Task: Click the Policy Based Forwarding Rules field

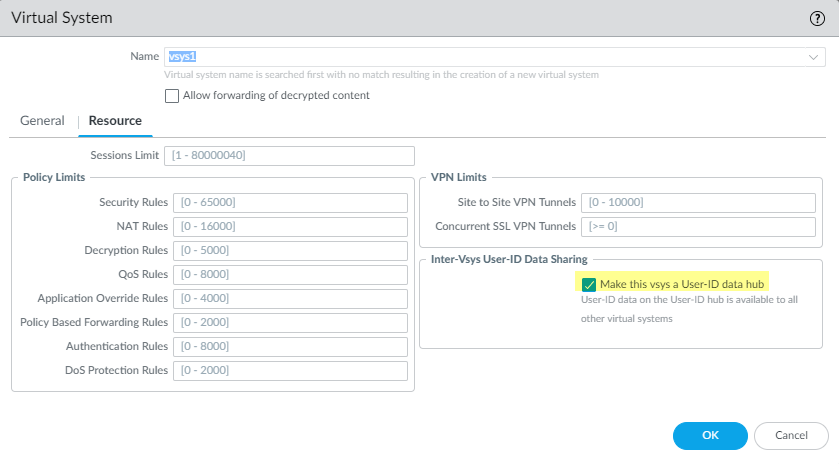Action: [290, 323]
